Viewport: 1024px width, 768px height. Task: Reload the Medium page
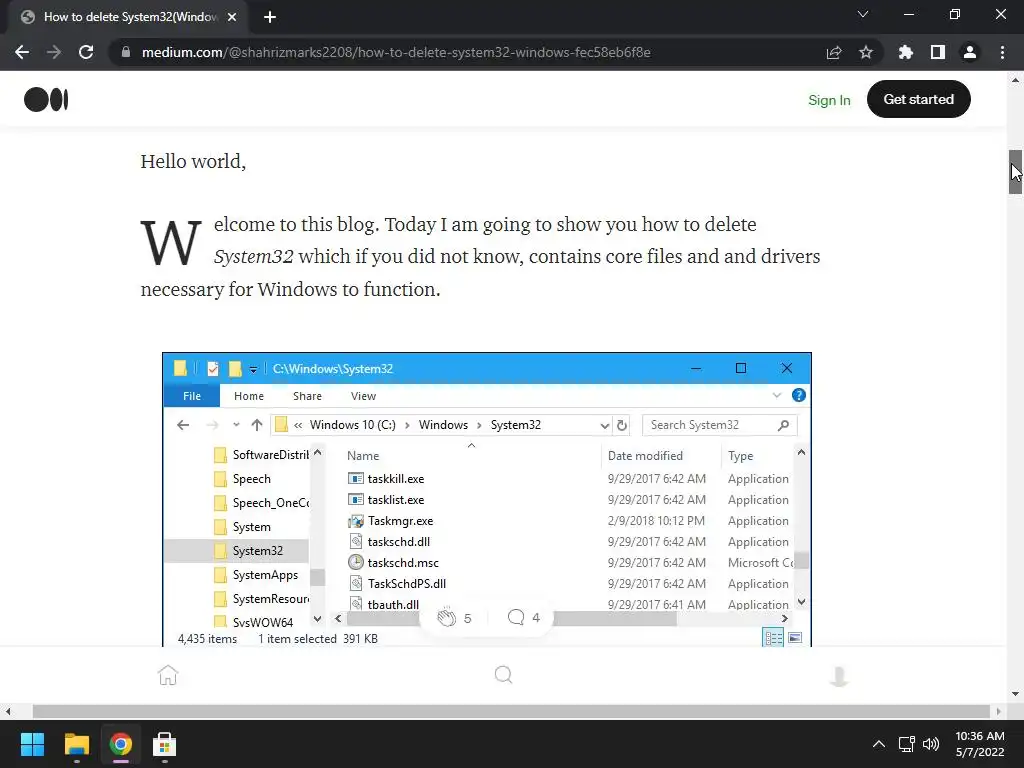pos(86,52)
